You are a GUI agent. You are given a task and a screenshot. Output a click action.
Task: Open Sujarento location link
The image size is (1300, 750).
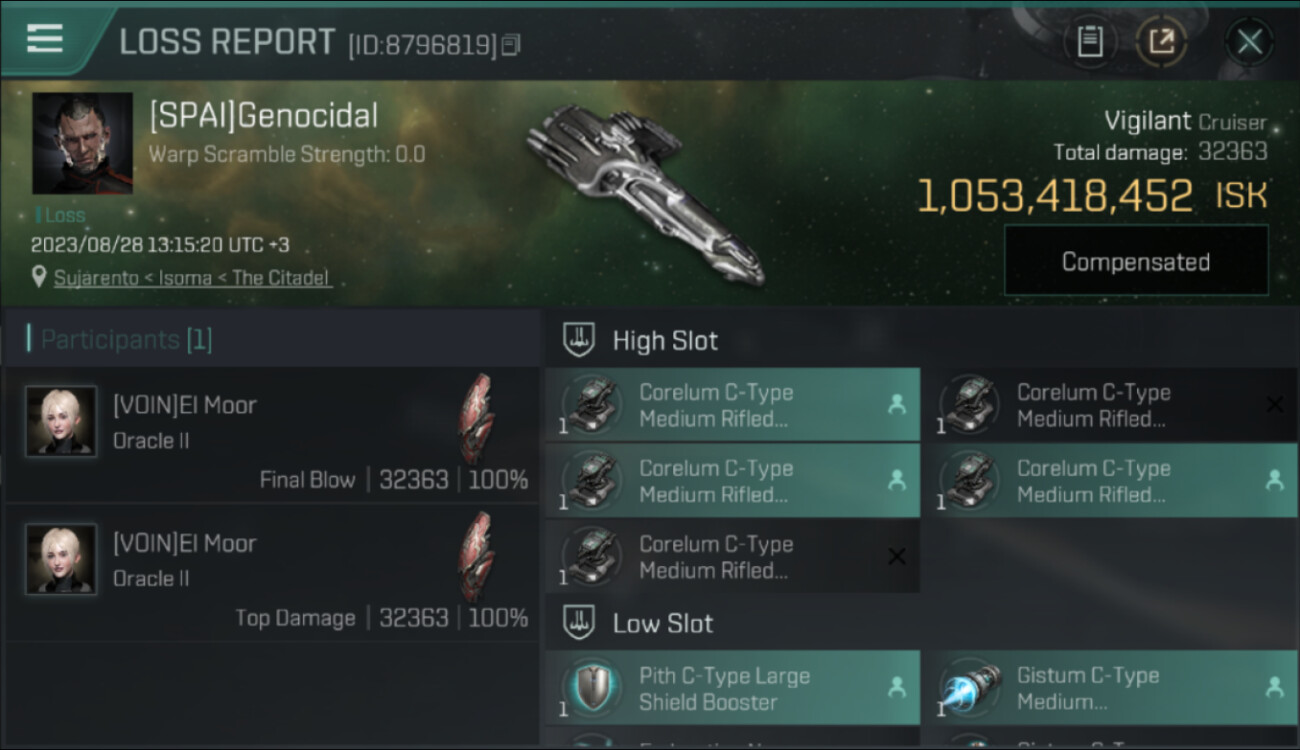[192, 278]
